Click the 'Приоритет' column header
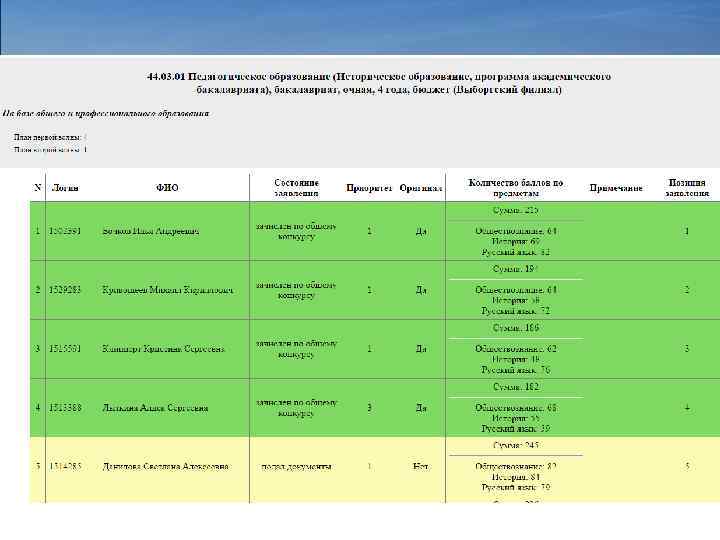 (x=369, y=188)
